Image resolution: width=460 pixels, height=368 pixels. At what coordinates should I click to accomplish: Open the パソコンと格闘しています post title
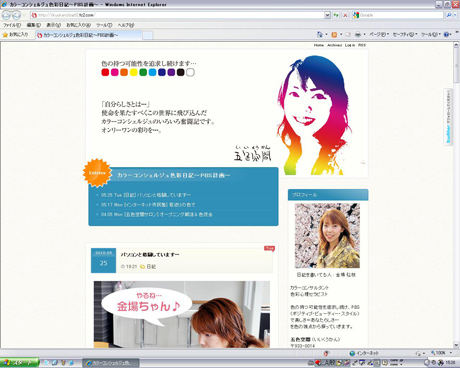pos(150,255)
